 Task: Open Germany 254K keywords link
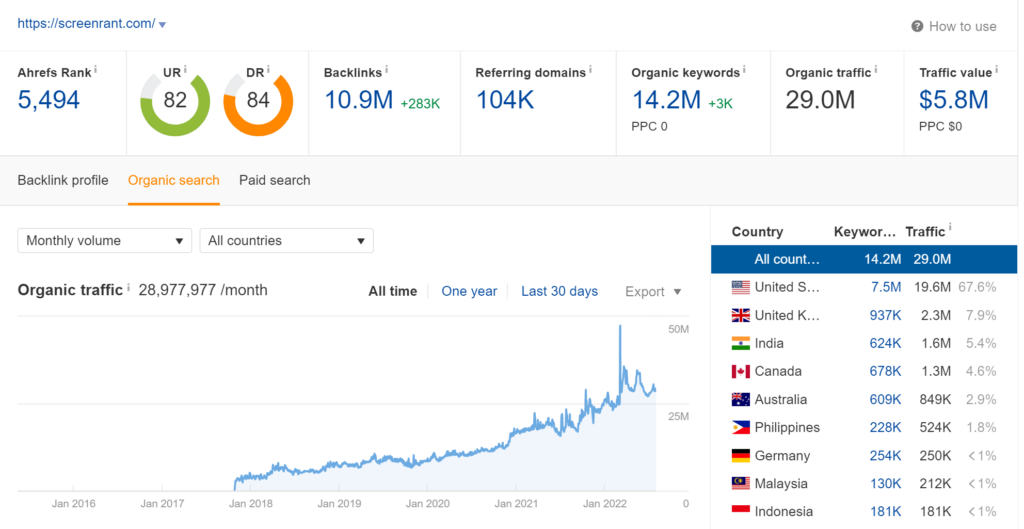coord(885,456)
